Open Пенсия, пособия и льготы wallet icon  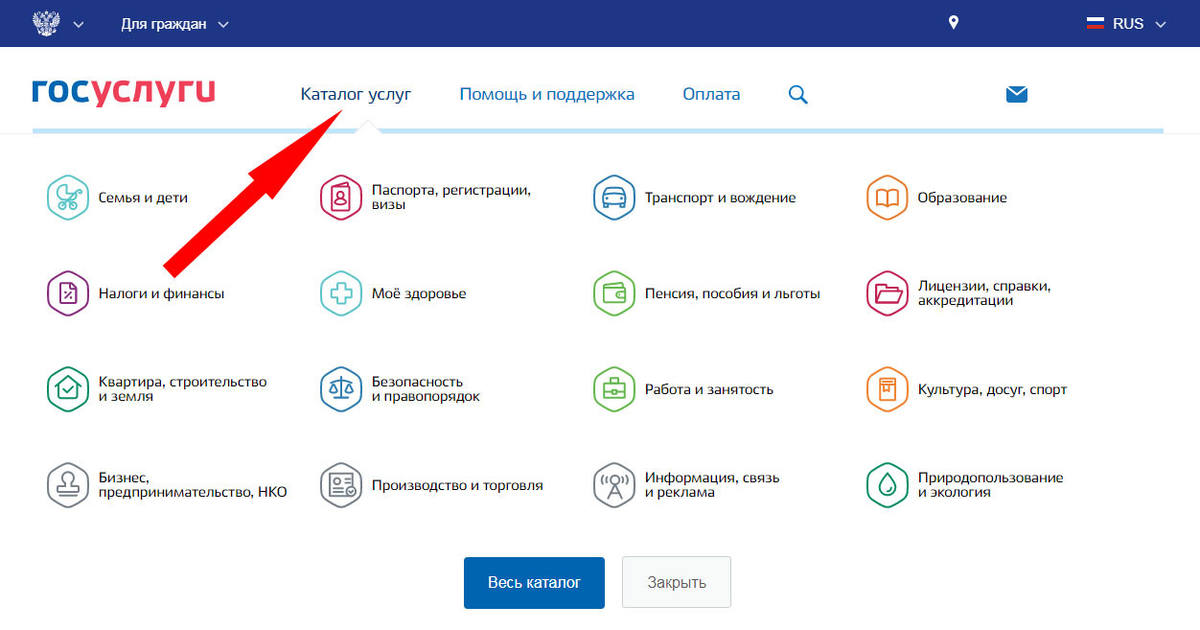(614, 293)
